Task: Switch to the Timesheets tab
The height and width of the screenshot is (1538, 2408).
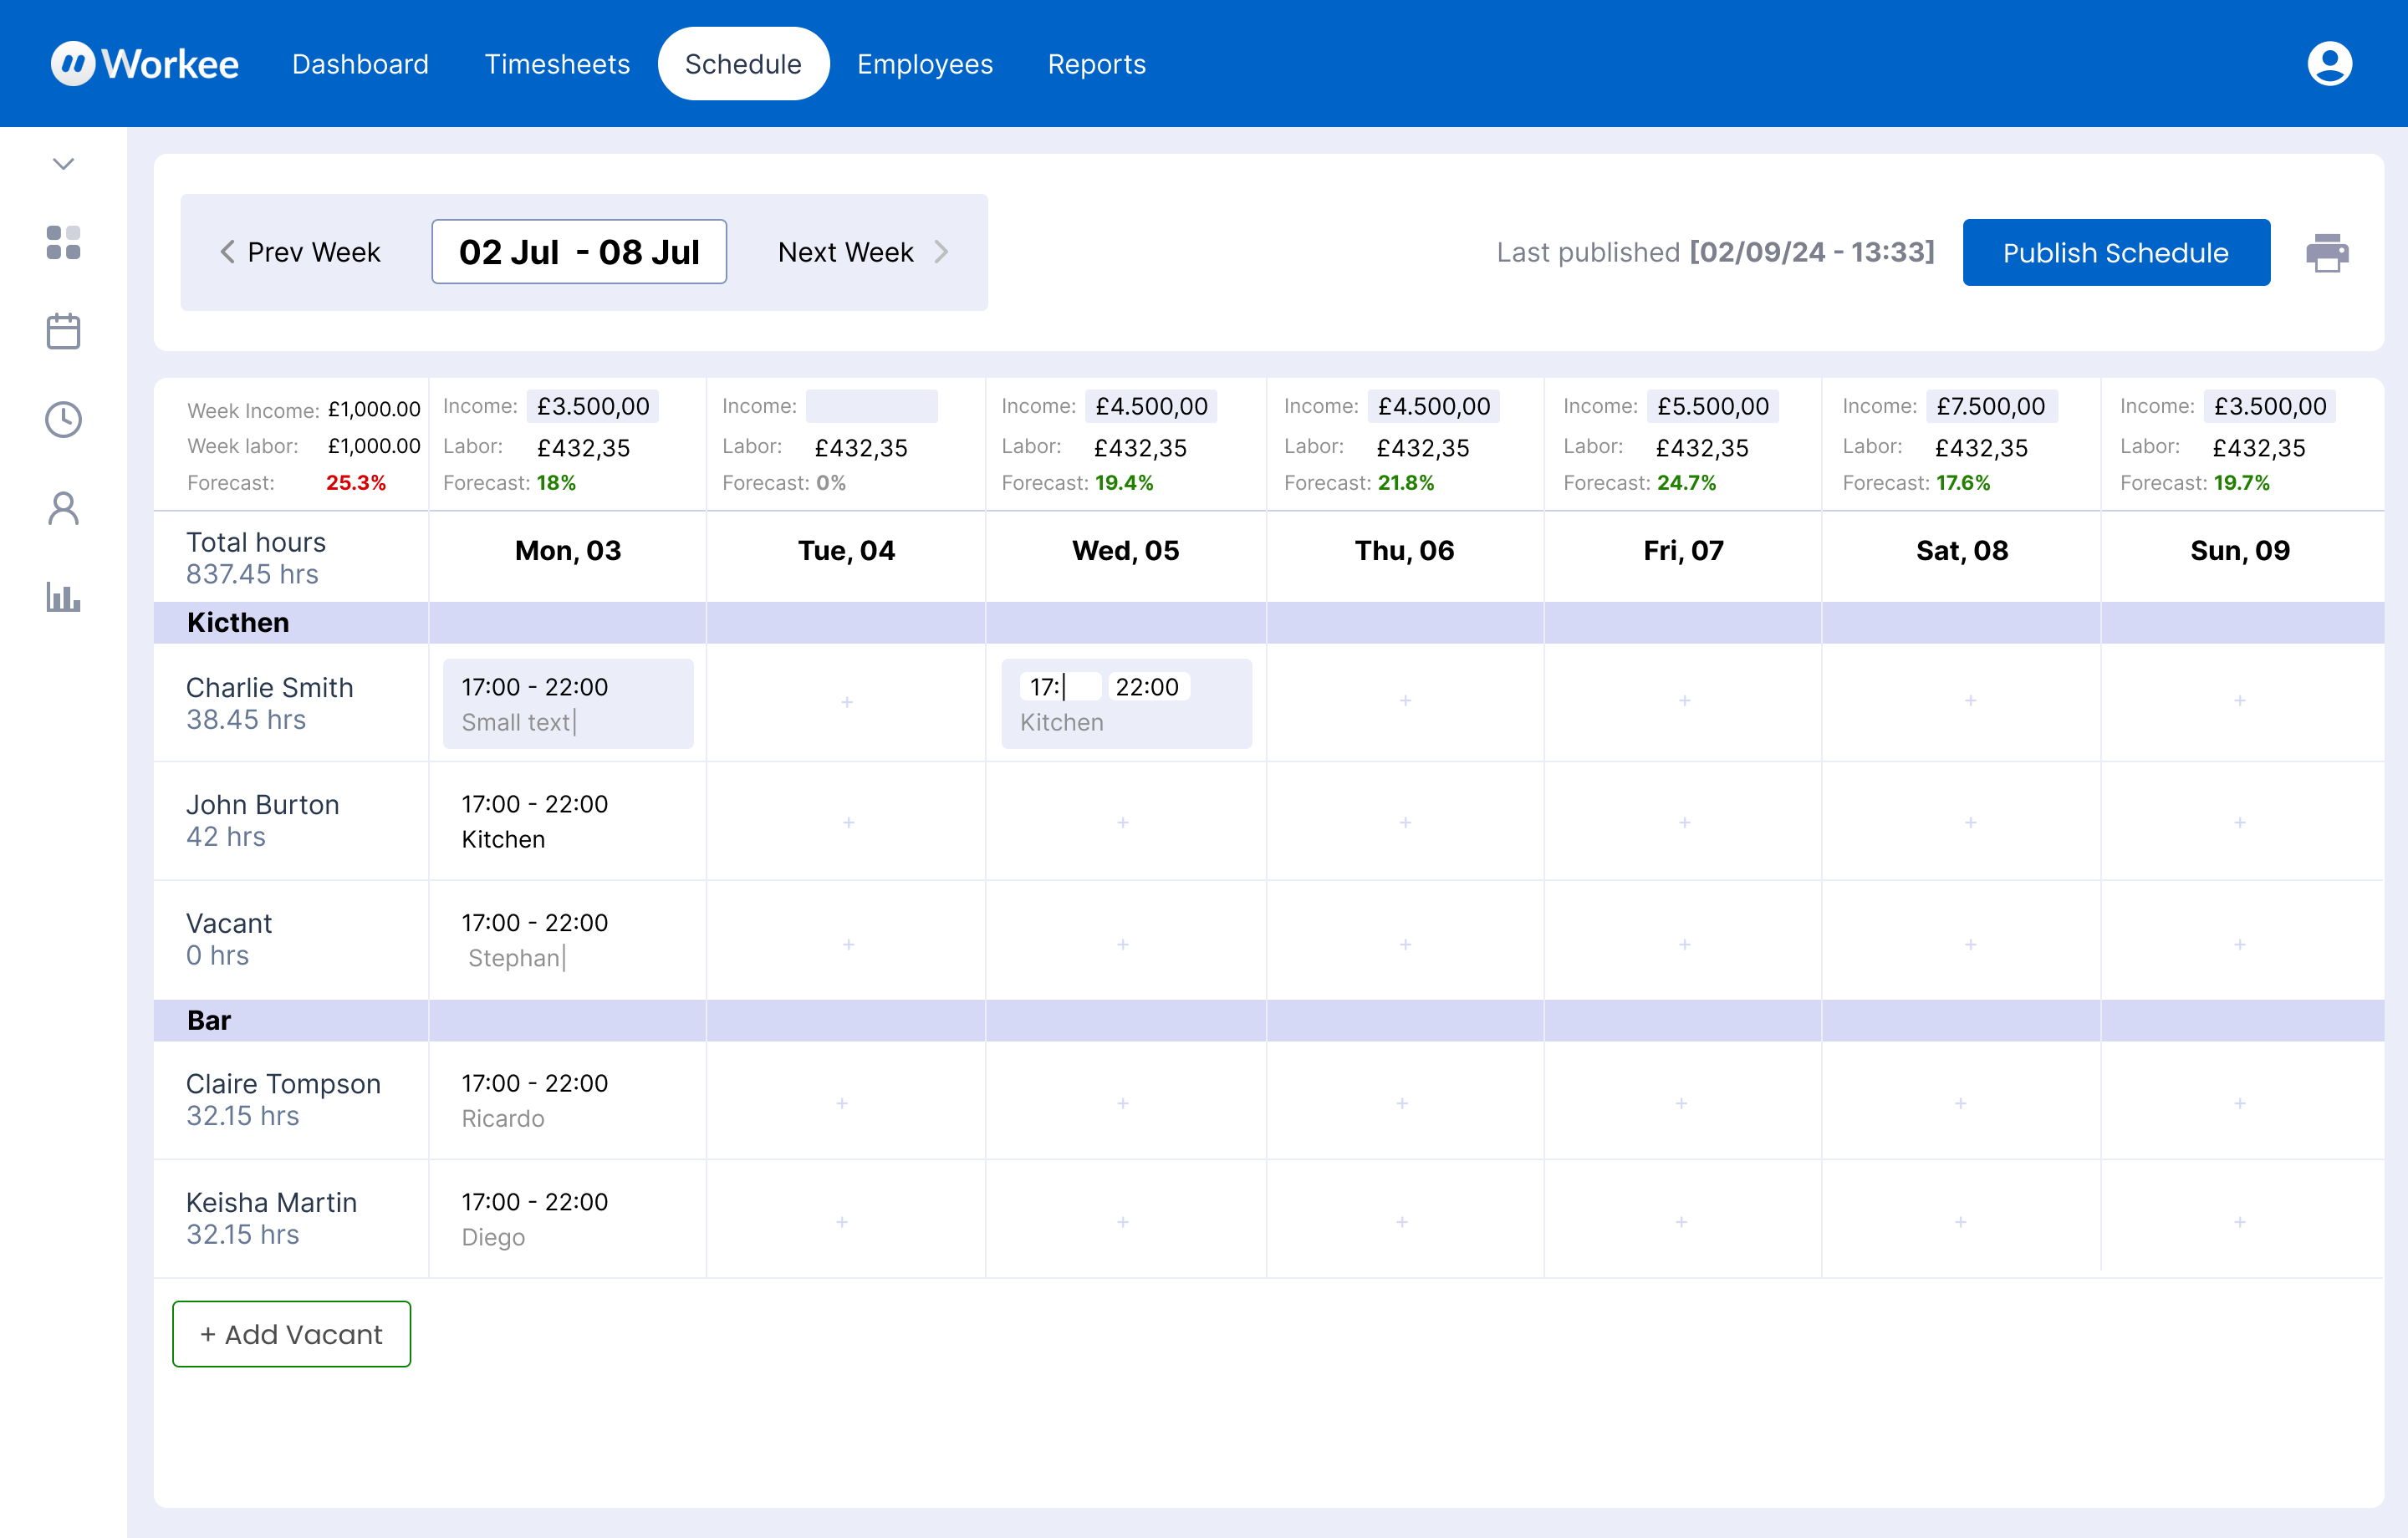Action: 557,64
